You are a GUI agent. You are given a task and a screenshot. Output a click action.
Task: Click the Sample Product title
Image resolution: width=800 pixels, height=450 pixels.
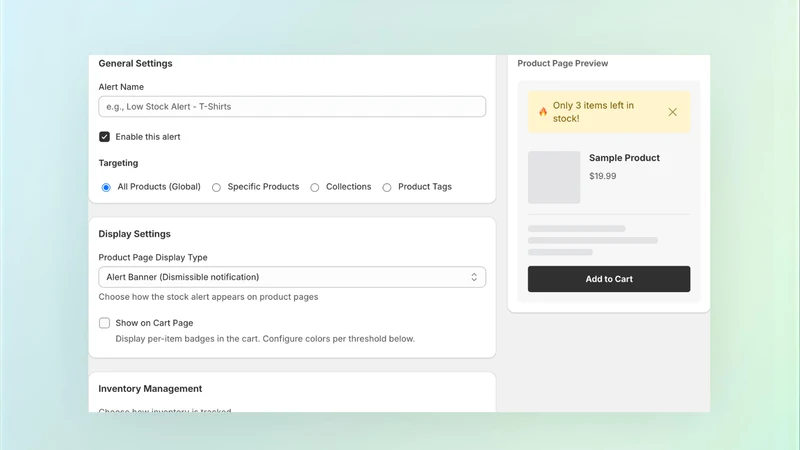pyautogui.click(x=624, y=158)
